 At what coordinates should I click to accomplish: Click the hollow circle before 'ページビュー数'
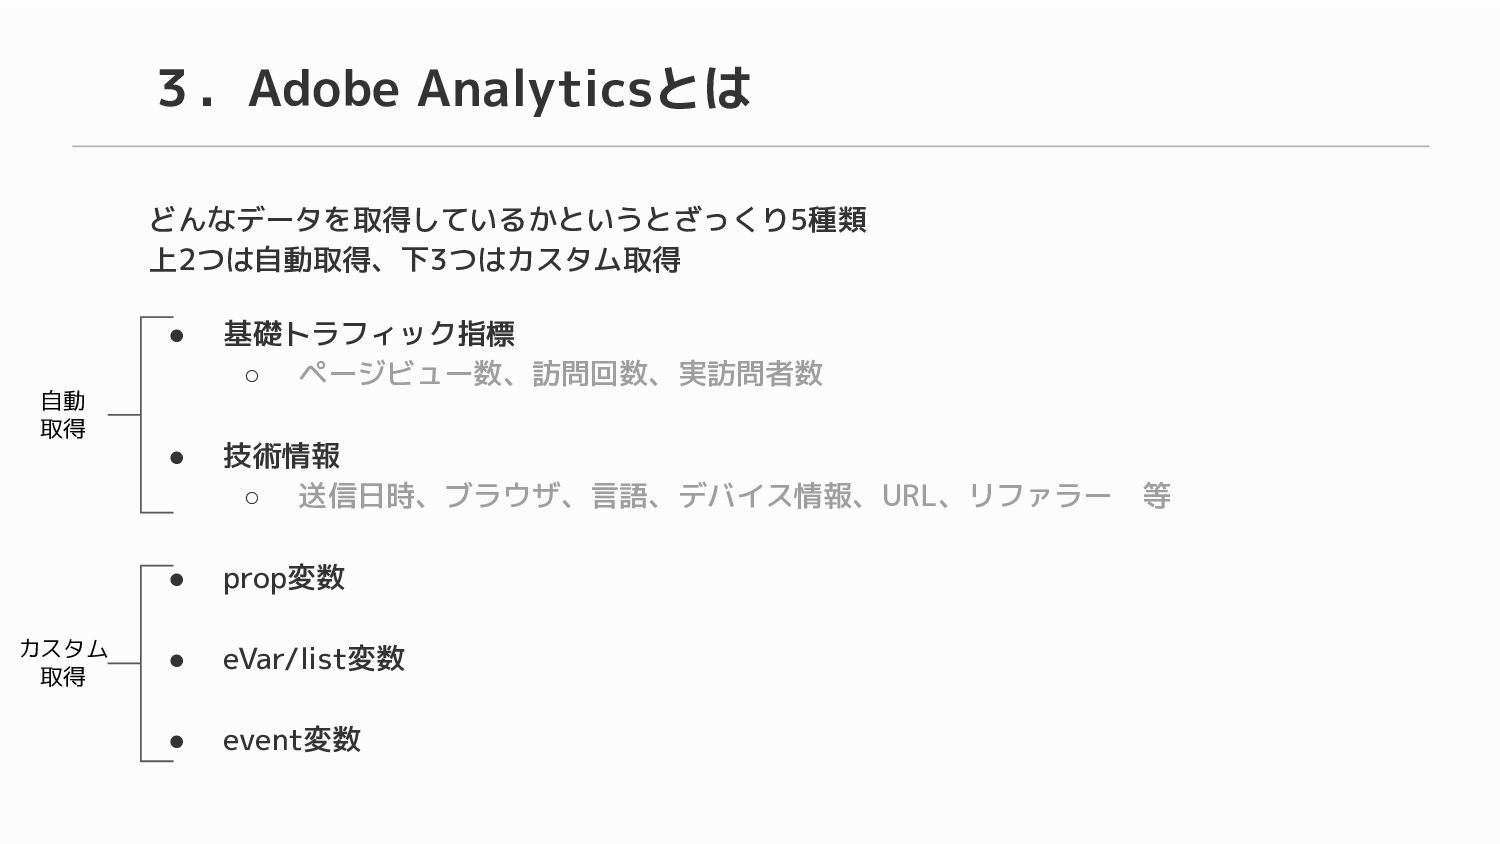(x=252, y=376)
